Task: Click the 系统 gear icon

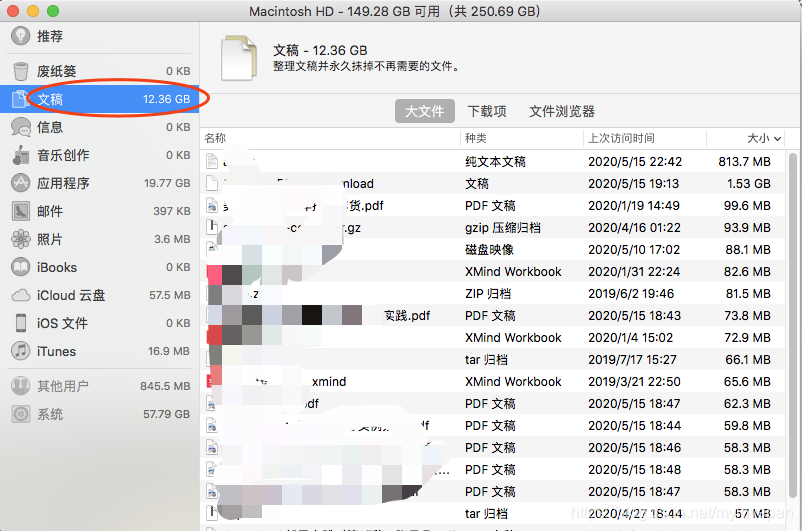Action: [20, 414]
